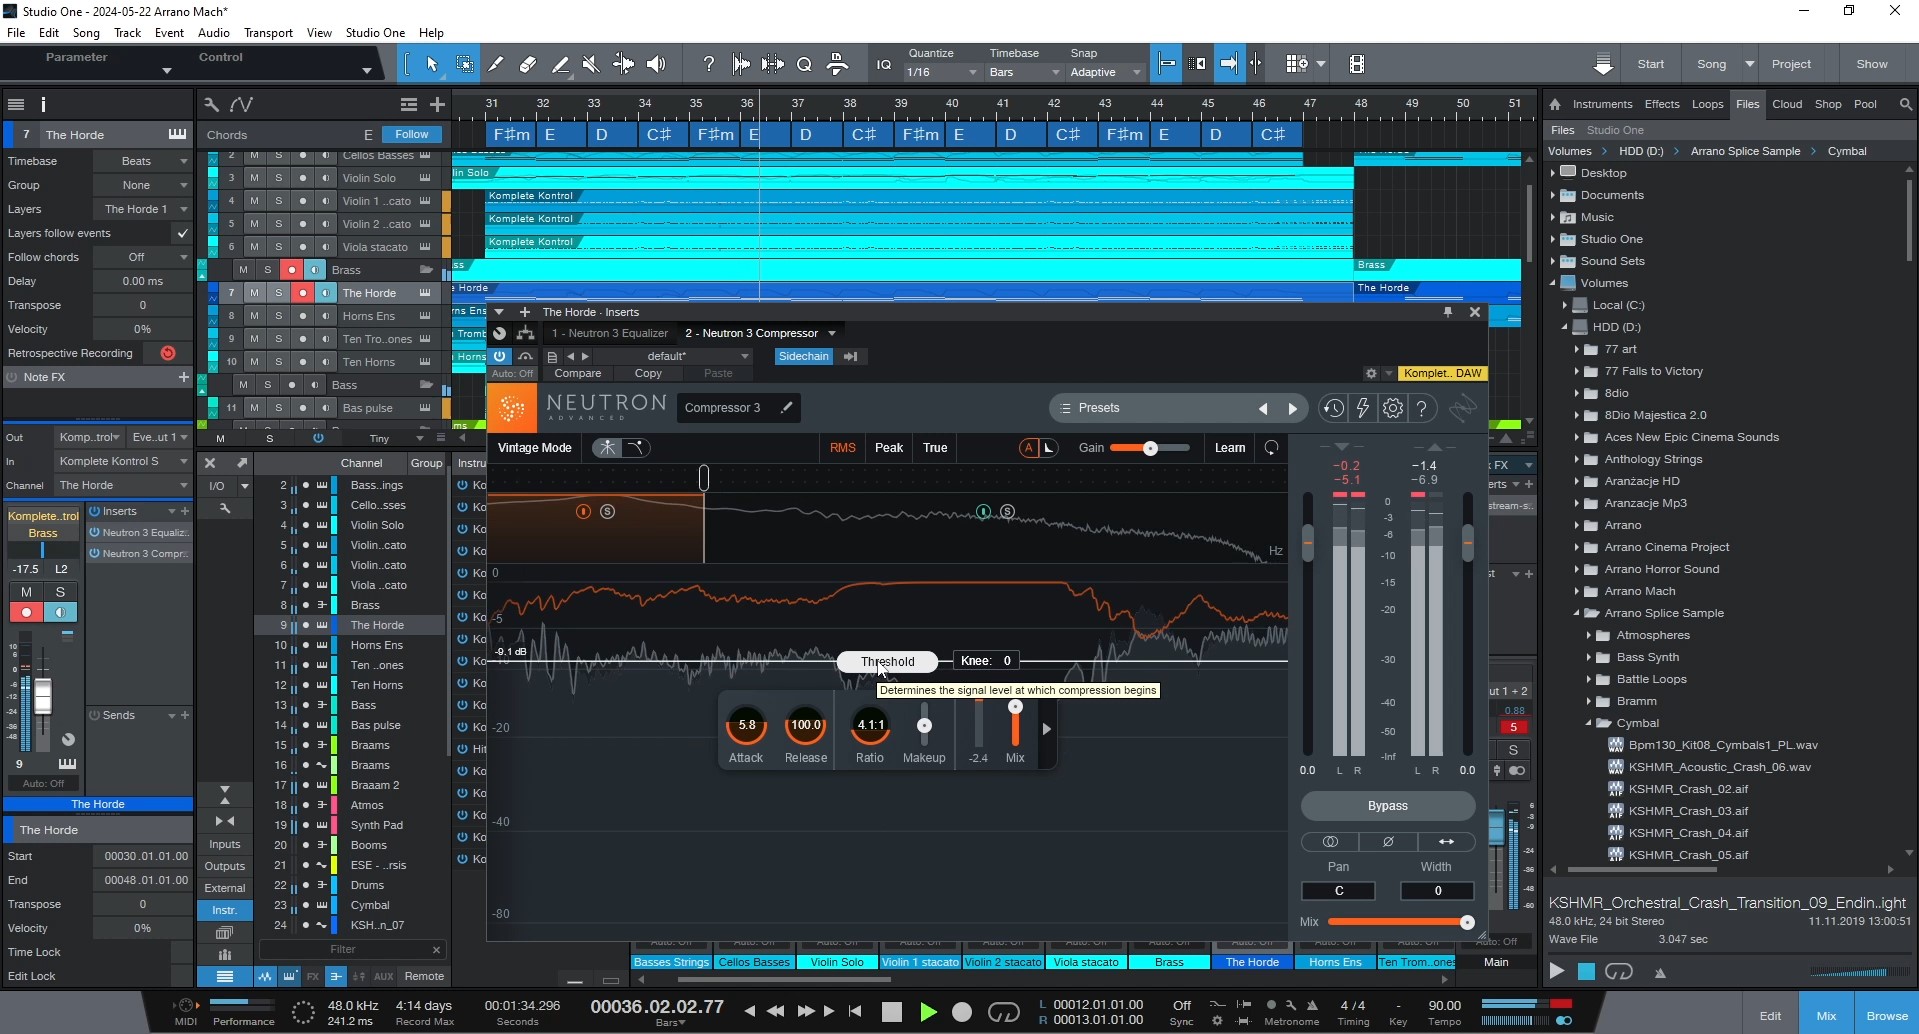Select the Bend tool

coord(623,64)
